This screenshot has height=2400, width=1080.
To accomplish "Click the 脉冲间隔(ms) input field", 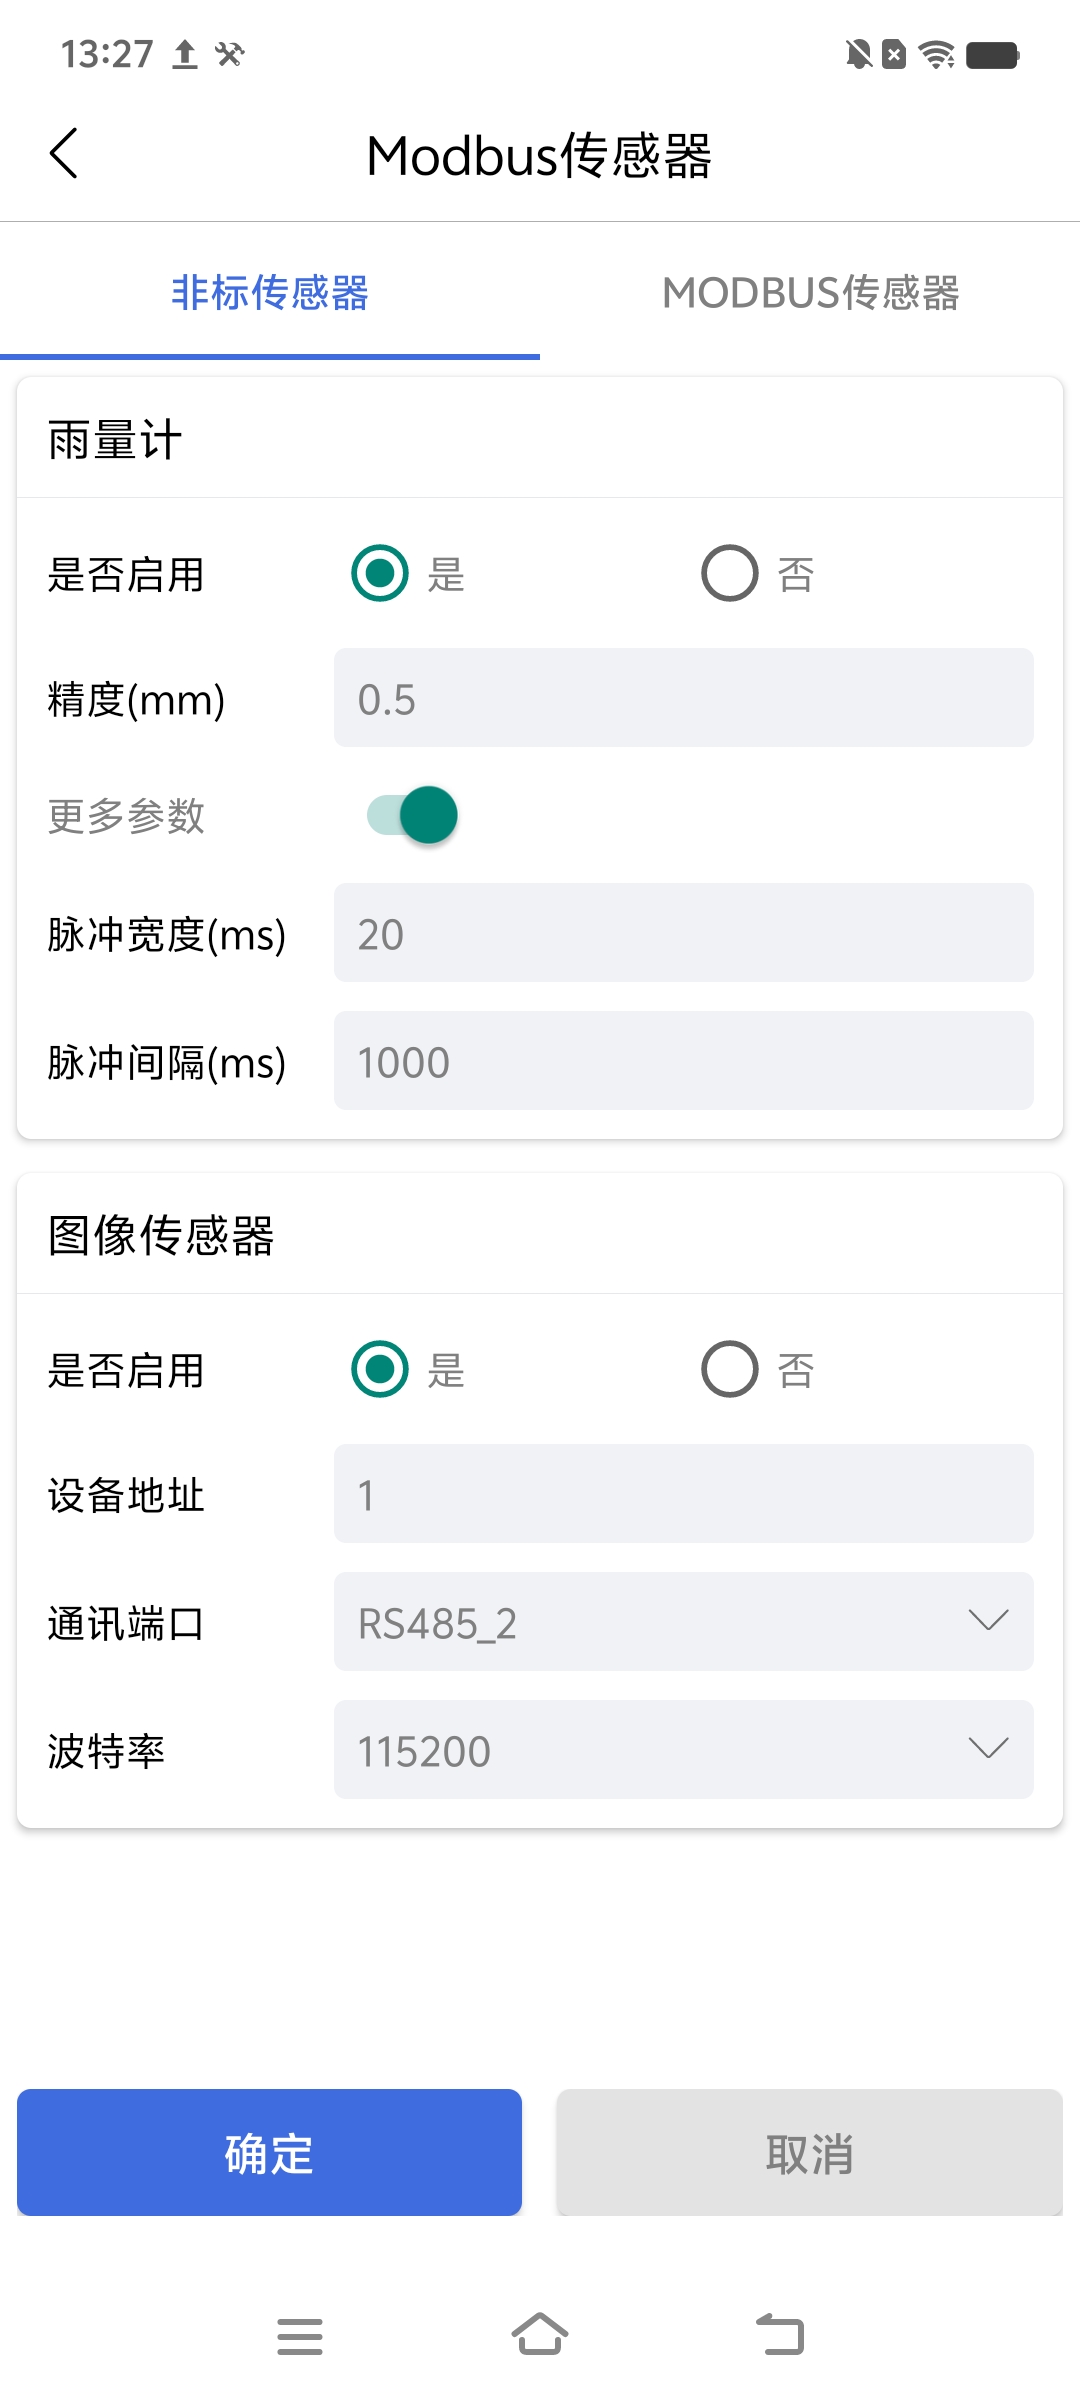I will tap(684, 1061).
